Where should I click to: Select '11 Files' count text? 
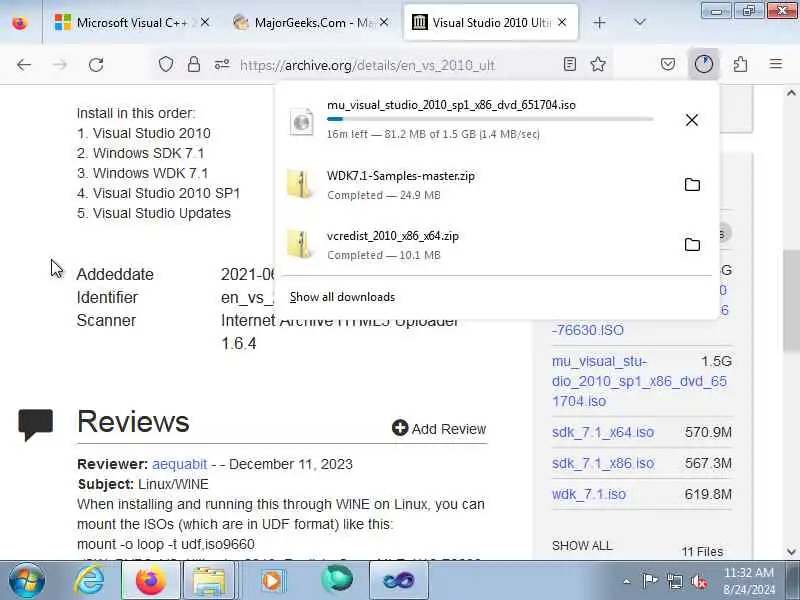coord(703,552)
